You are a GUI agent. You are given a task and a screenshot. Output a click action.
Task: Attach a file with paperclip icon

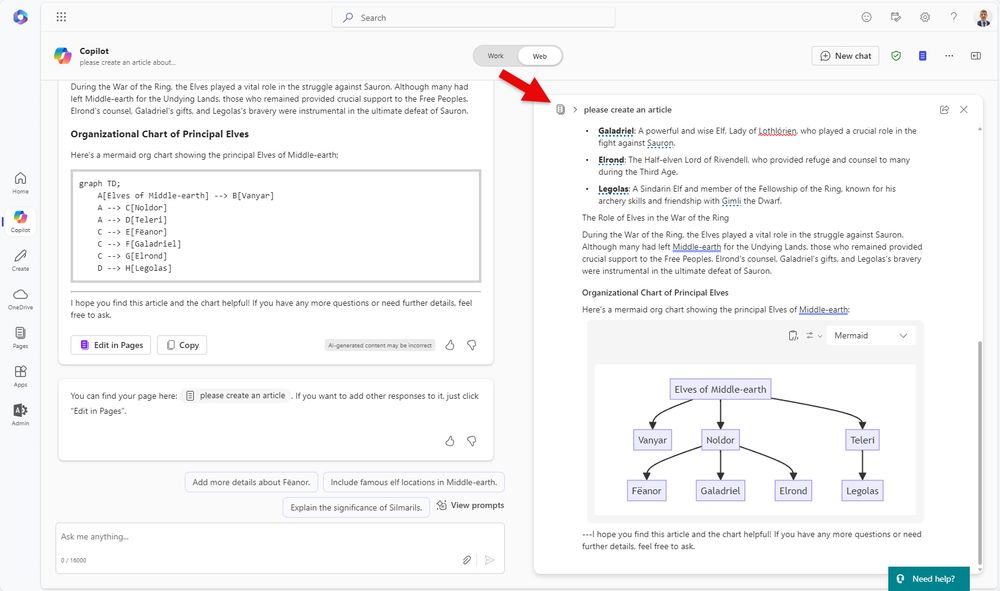[x=467, y=560]
